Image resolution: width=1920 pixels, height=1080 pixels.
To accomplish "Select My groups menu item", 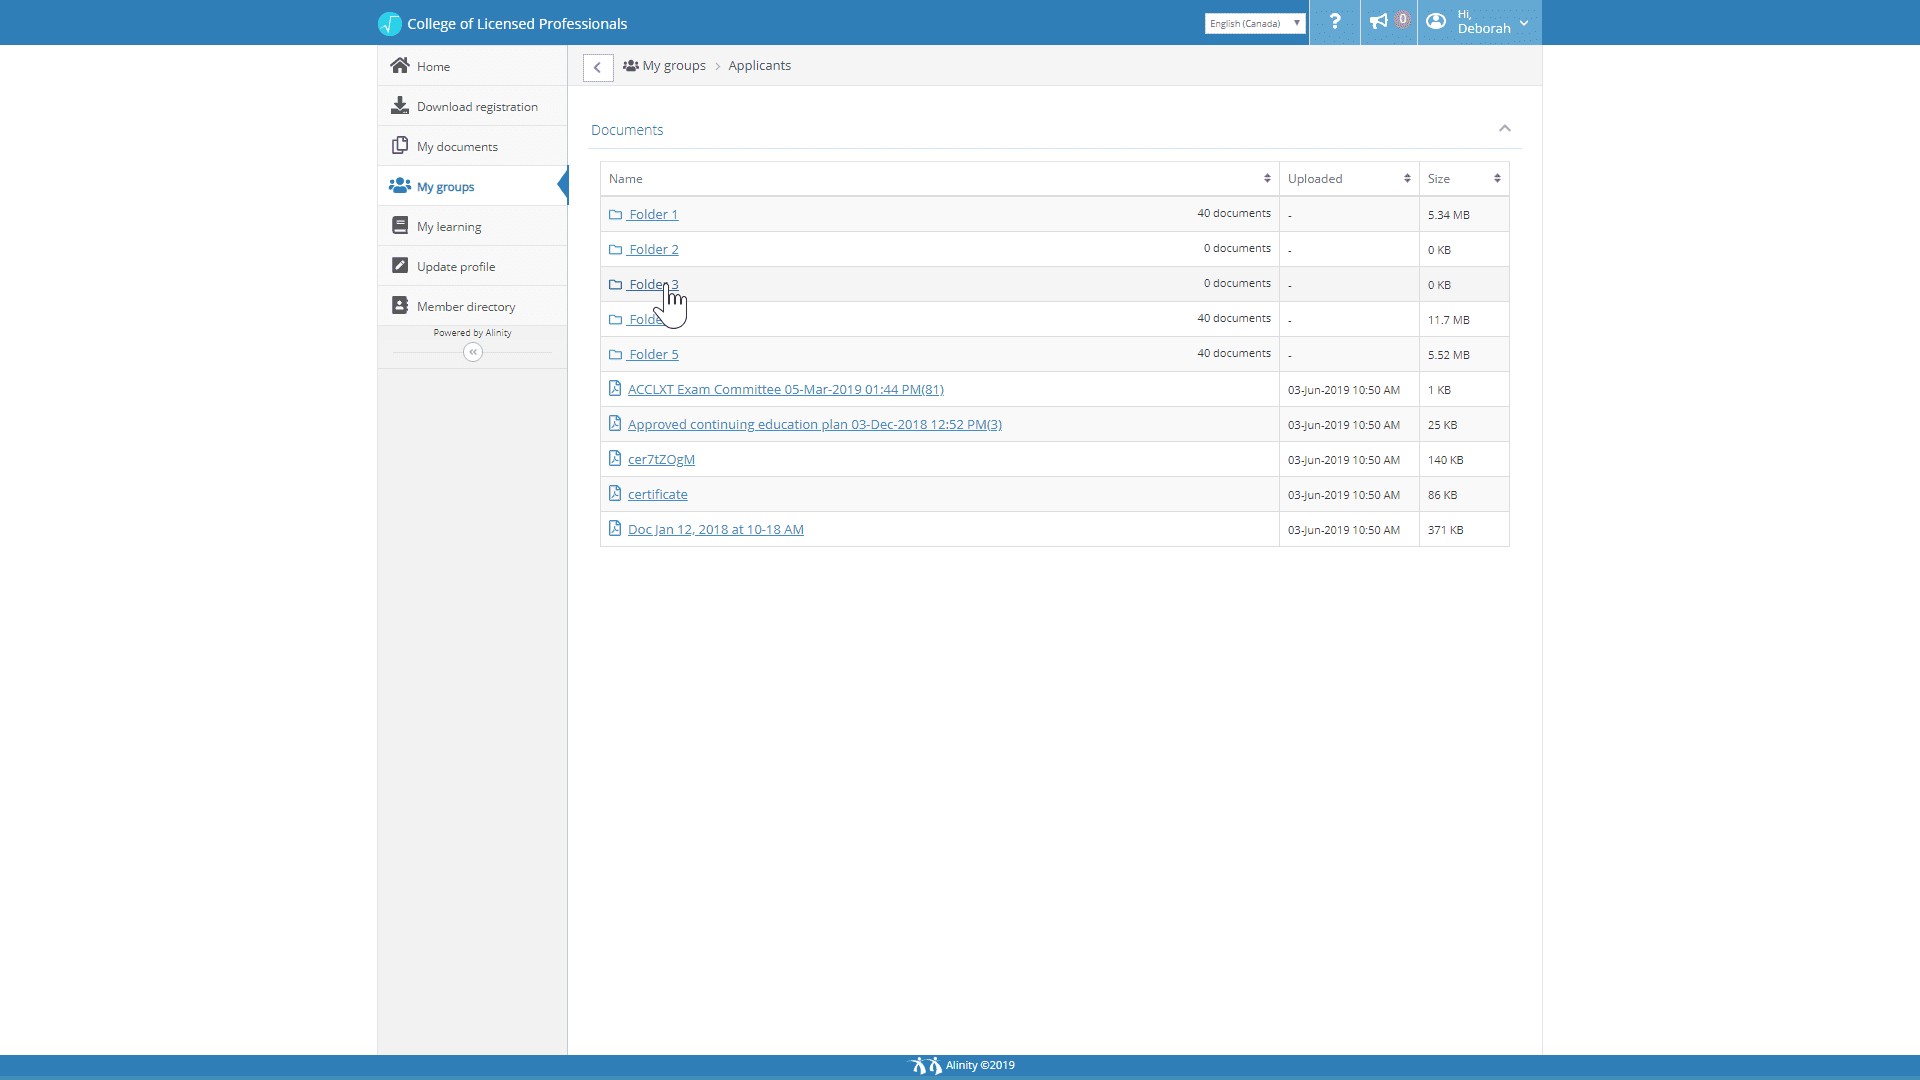I will coord(472,186).
